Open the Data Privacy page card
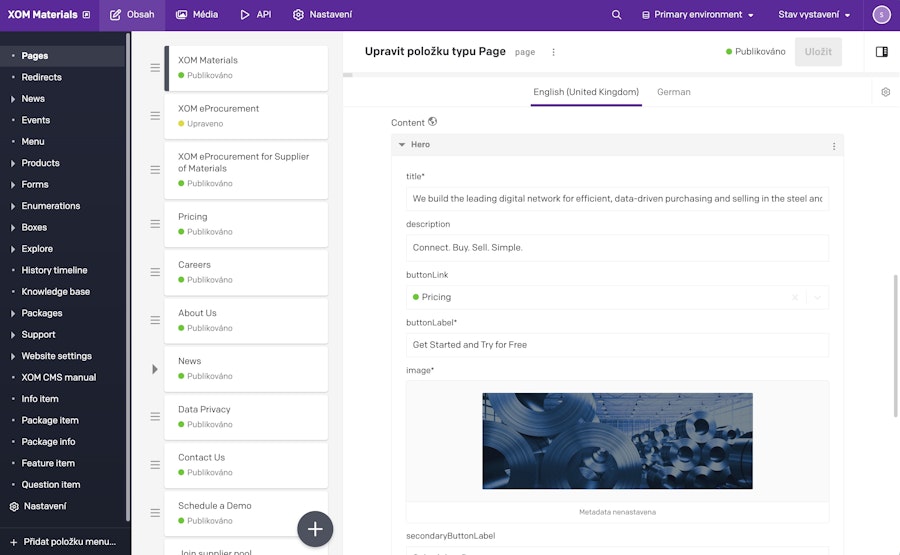This screenshot has height=555, width=900. 246,417
